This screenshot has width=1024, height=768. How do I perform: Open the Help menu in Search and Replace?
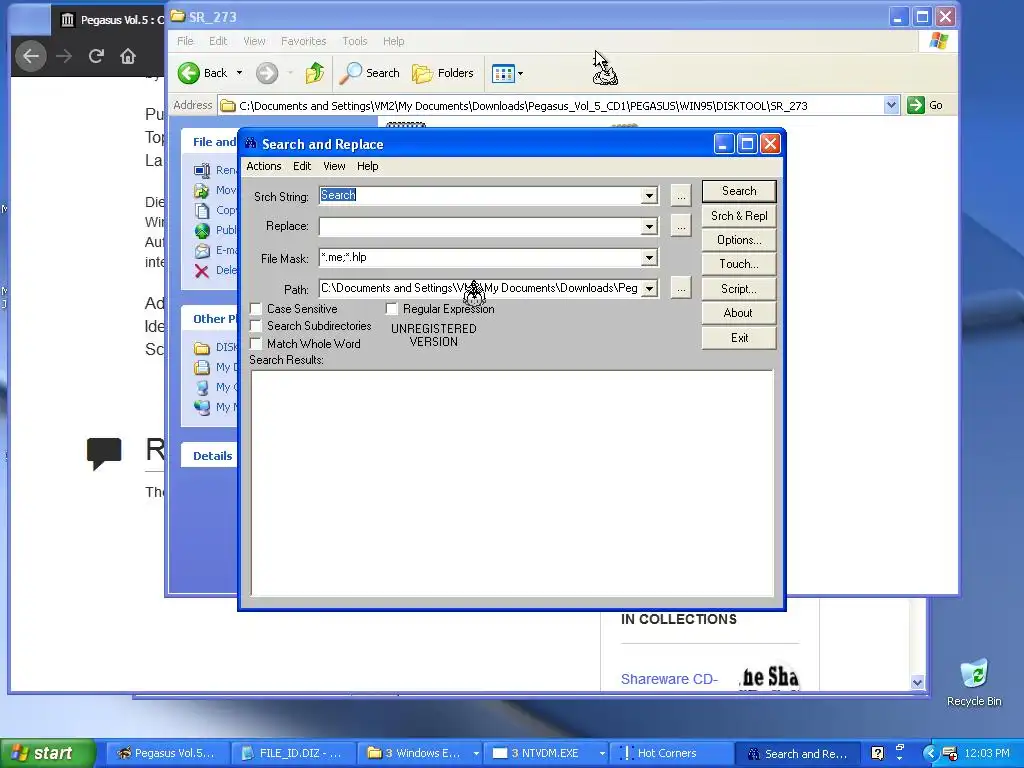tap(368, 166)
